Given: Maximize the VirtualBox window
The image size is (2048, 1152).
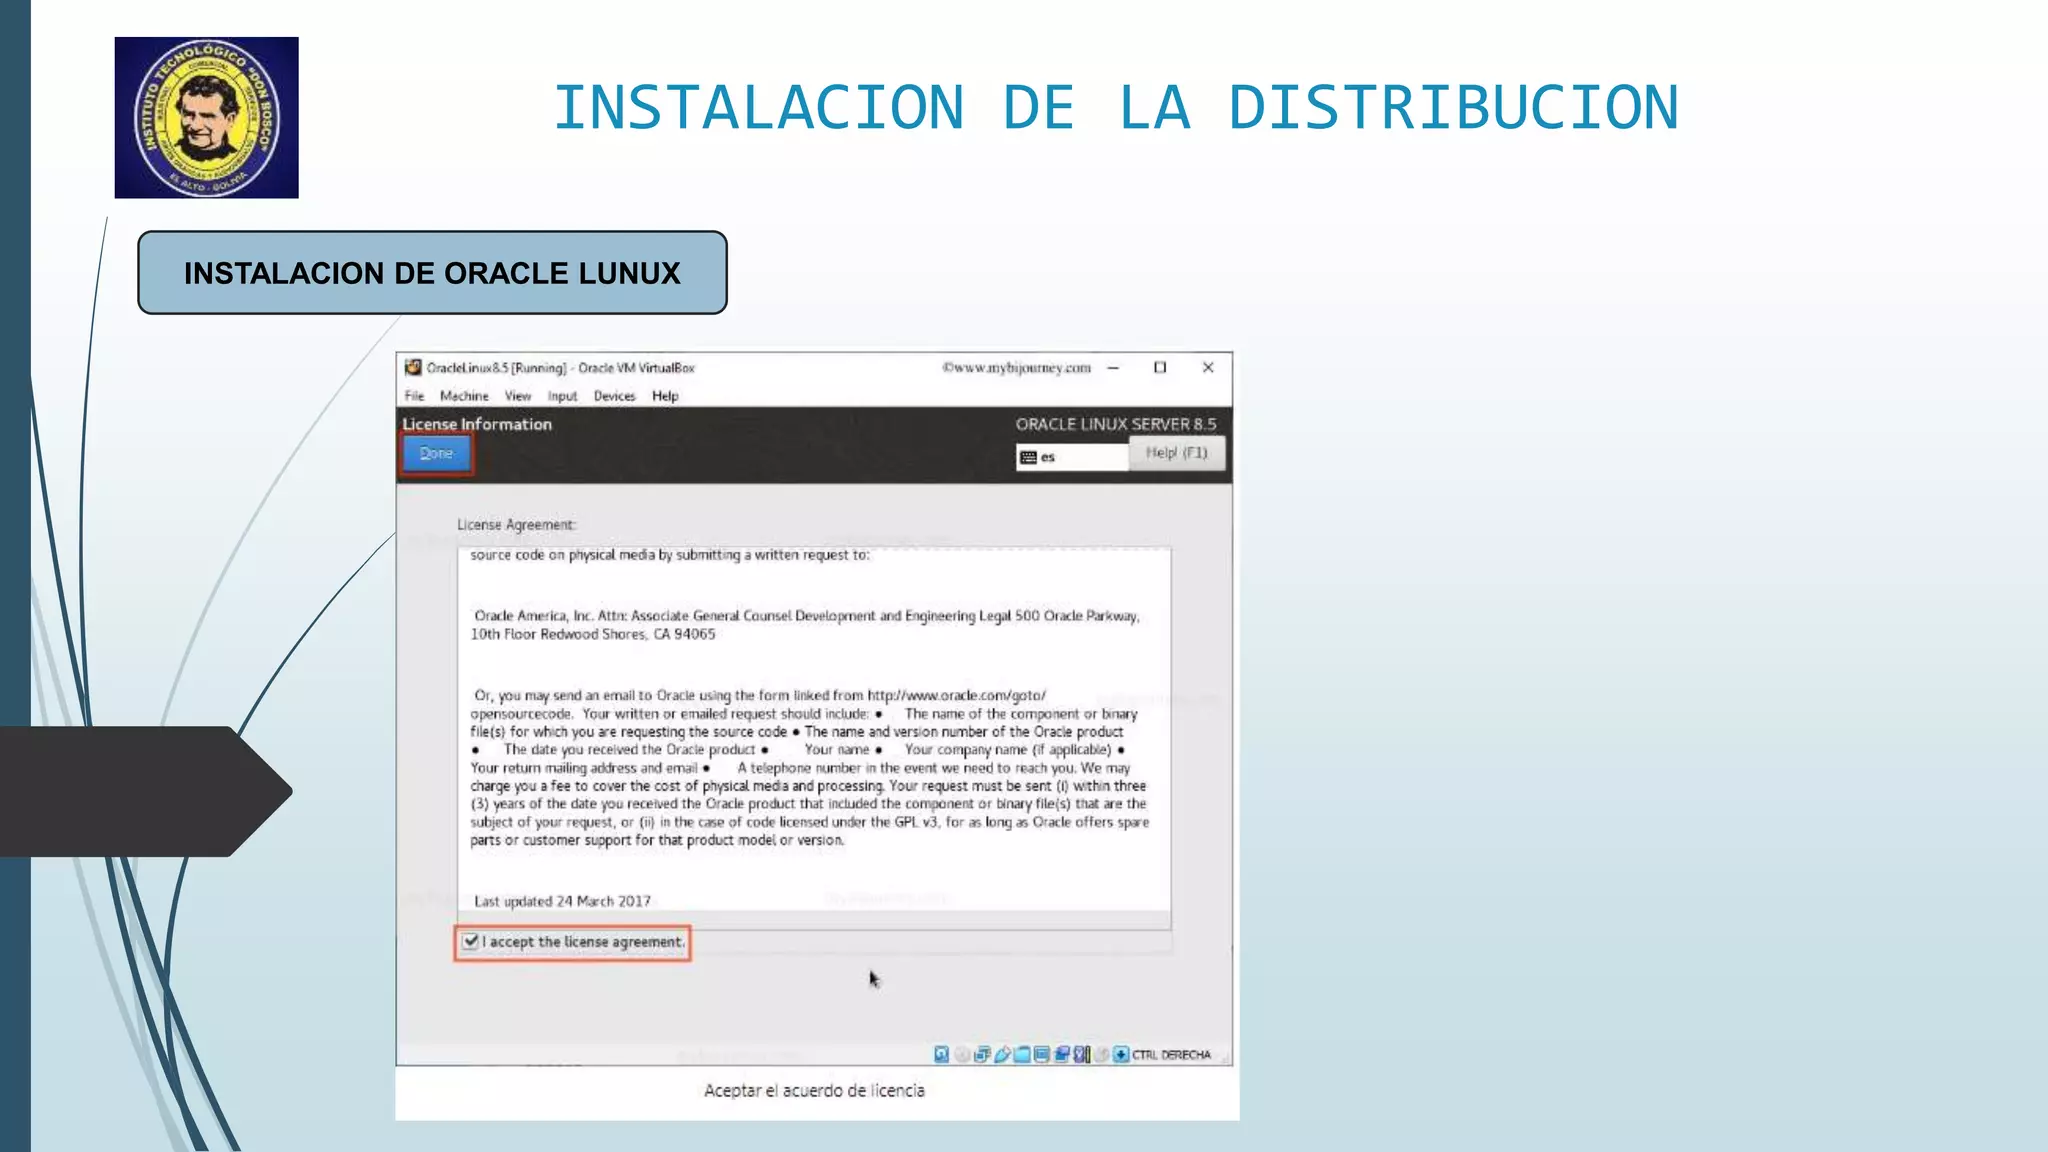Looking at the screenshot, I should pos(1160,368).
